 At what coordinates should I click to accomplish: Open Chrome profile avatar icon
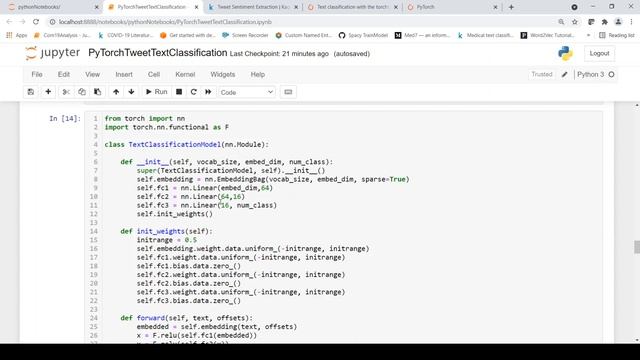(618, 22)
